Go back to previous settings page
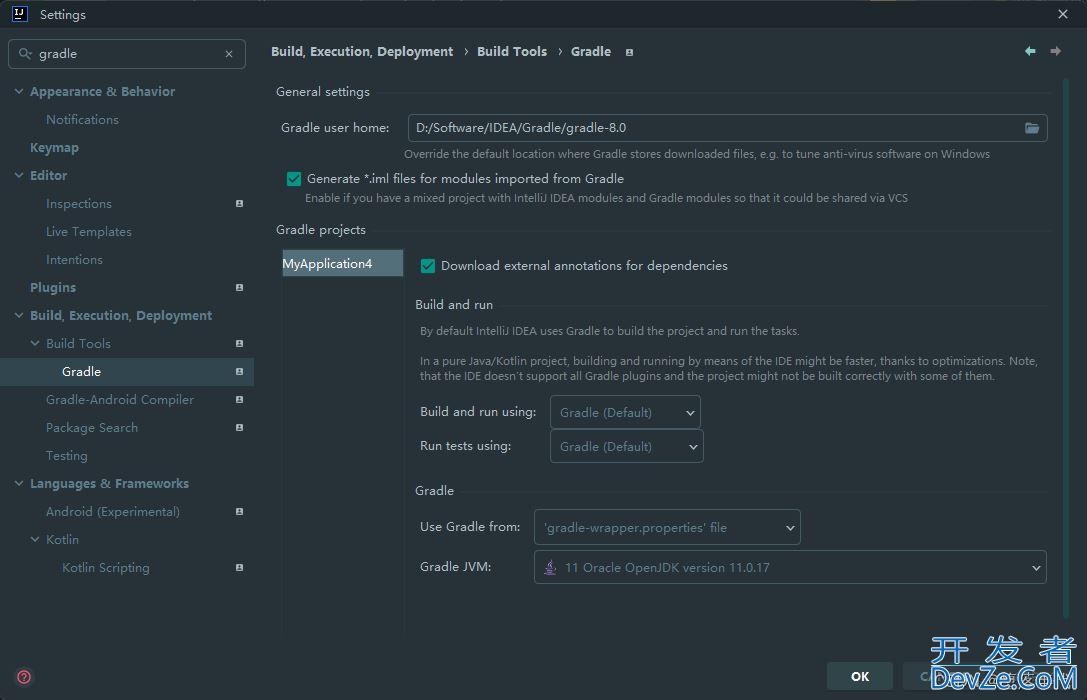This screenshot has height=700, width=1087. click(x=1030, y=51)
